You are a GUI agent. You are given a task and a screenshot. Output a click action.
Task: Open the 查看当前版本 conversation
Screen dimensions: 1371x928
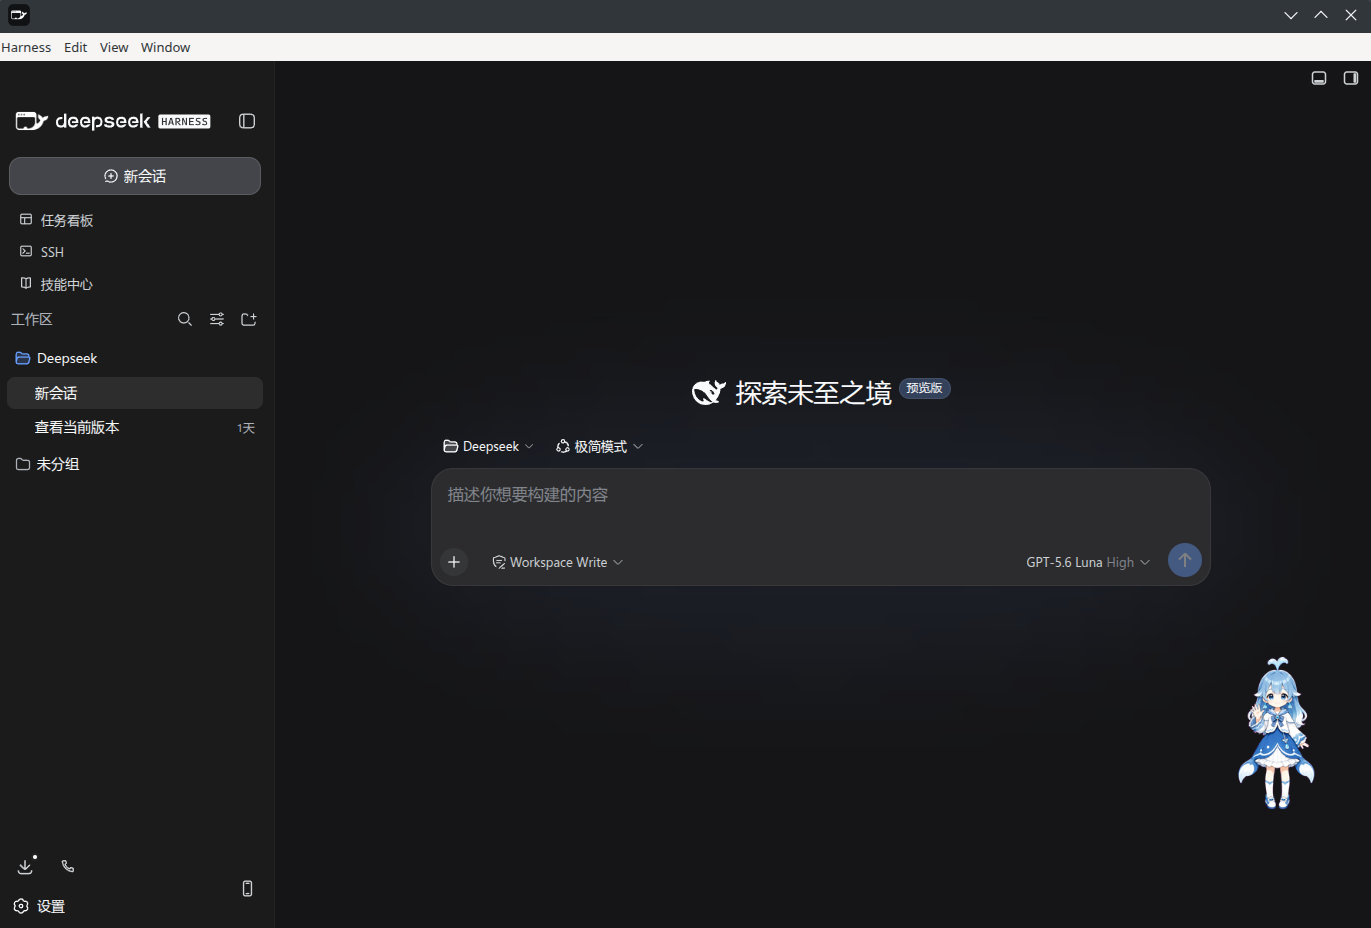tap(135, 427)
